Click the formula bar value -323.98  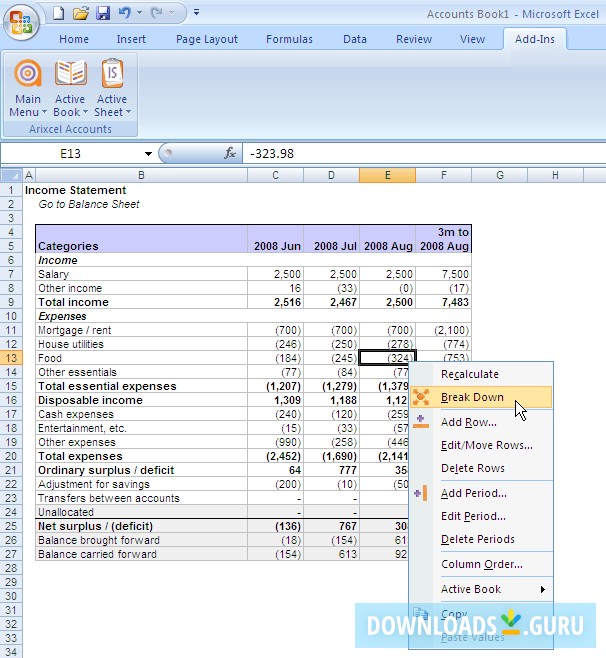click(x=272, y=154)
